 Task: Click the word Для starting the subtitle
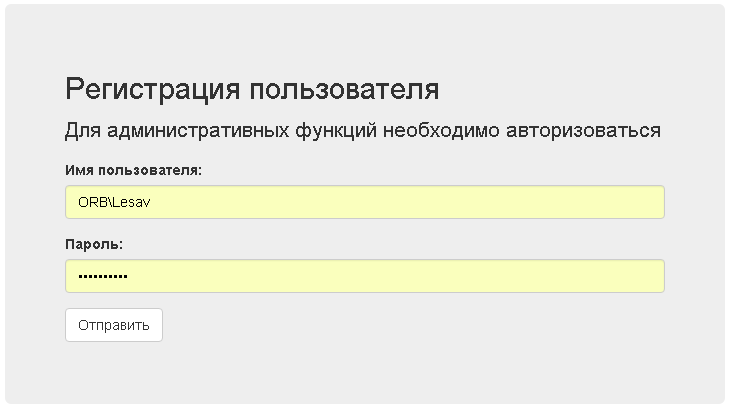point(82,131)
